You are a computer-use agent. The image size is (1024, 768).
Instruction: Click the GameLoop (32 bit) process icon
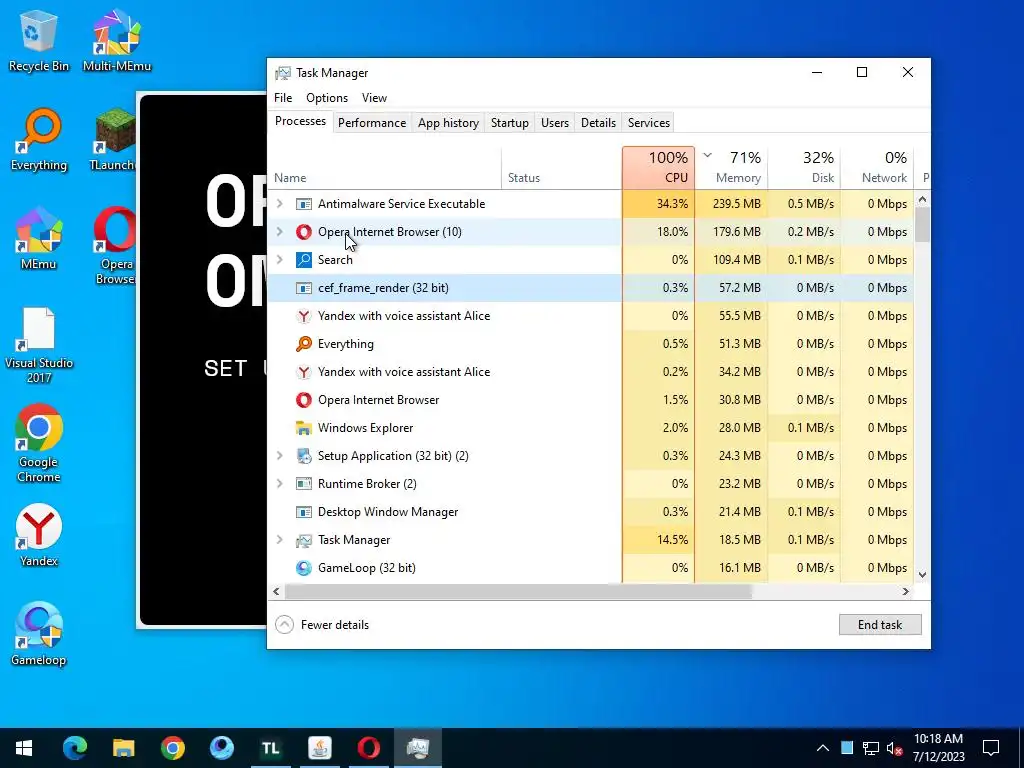point(304,568)
